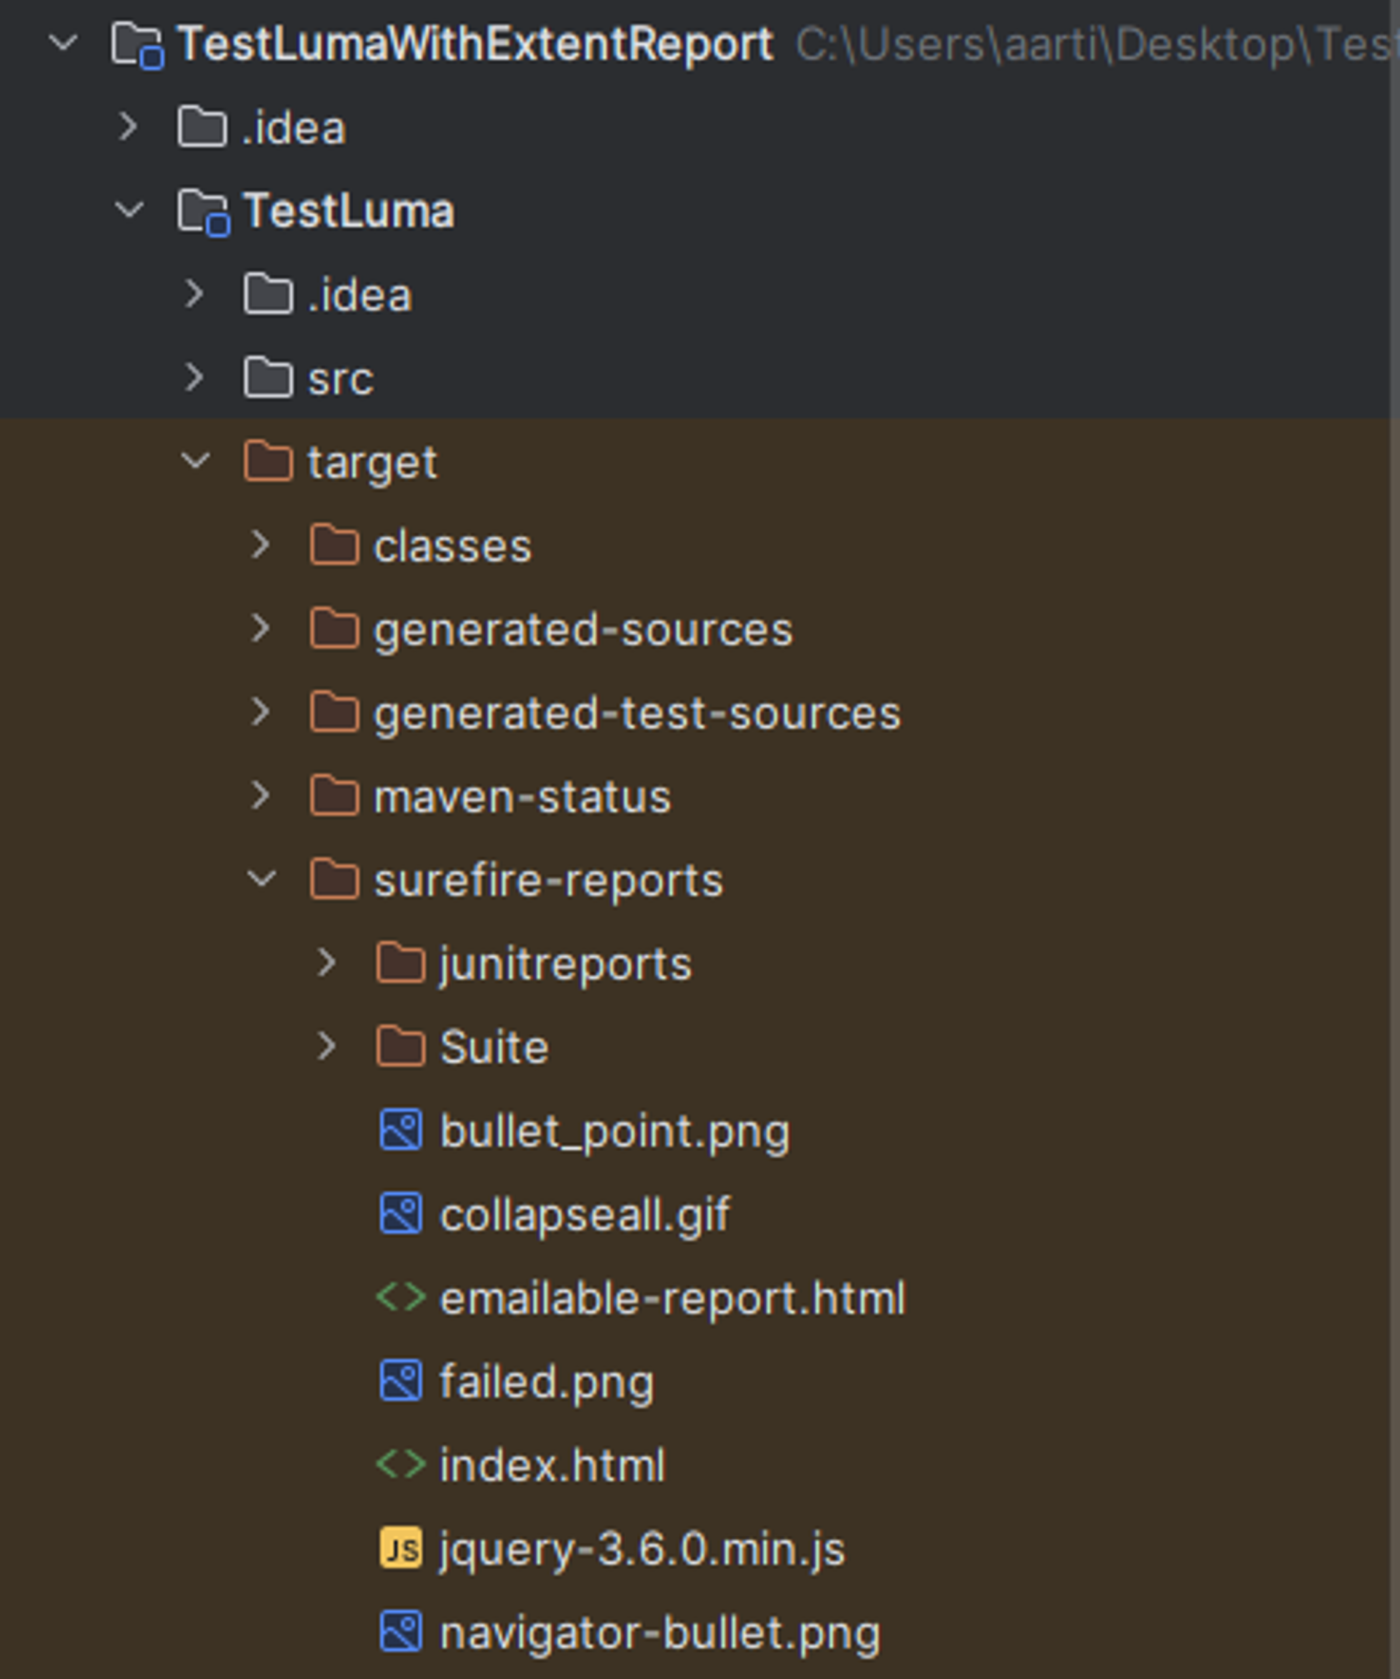1400x1679 pixels.
Task: Expand the src folder
Action: click(195, 378)
